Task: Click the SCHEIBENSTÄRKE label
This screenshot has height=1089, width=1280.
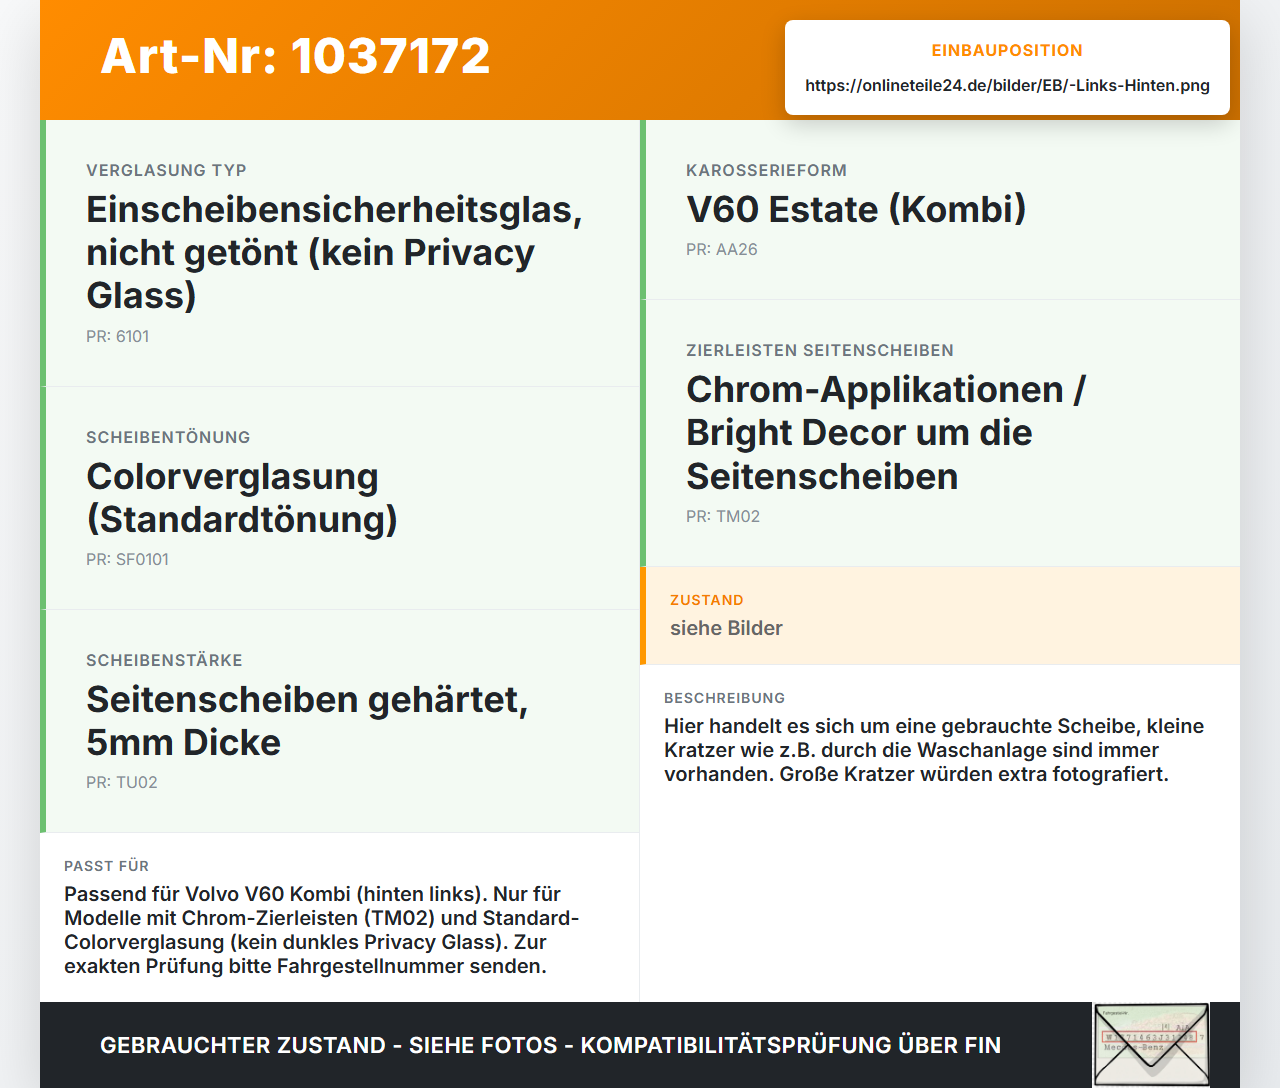Action: [x=164, y=660]
